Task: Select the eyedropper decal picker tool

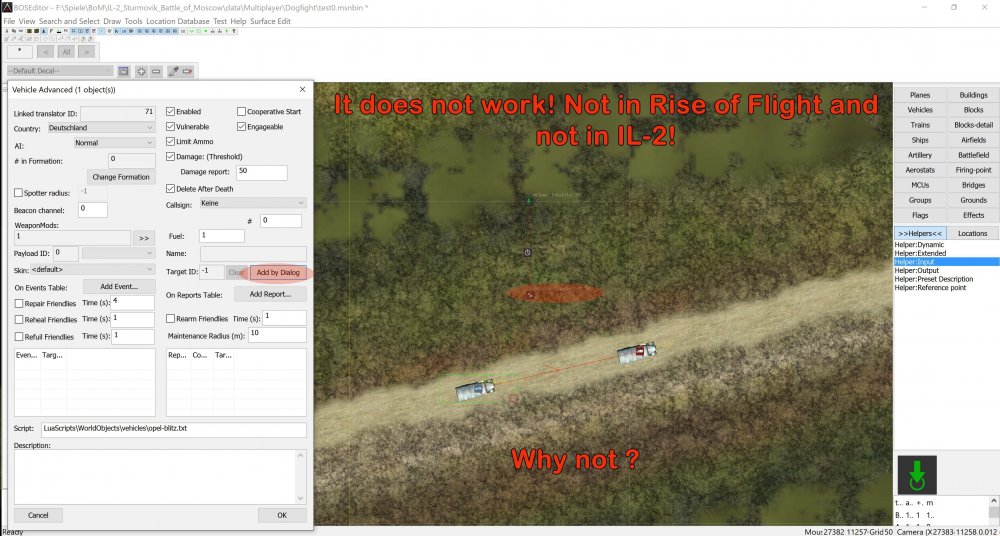Action: tap(173, 71)
